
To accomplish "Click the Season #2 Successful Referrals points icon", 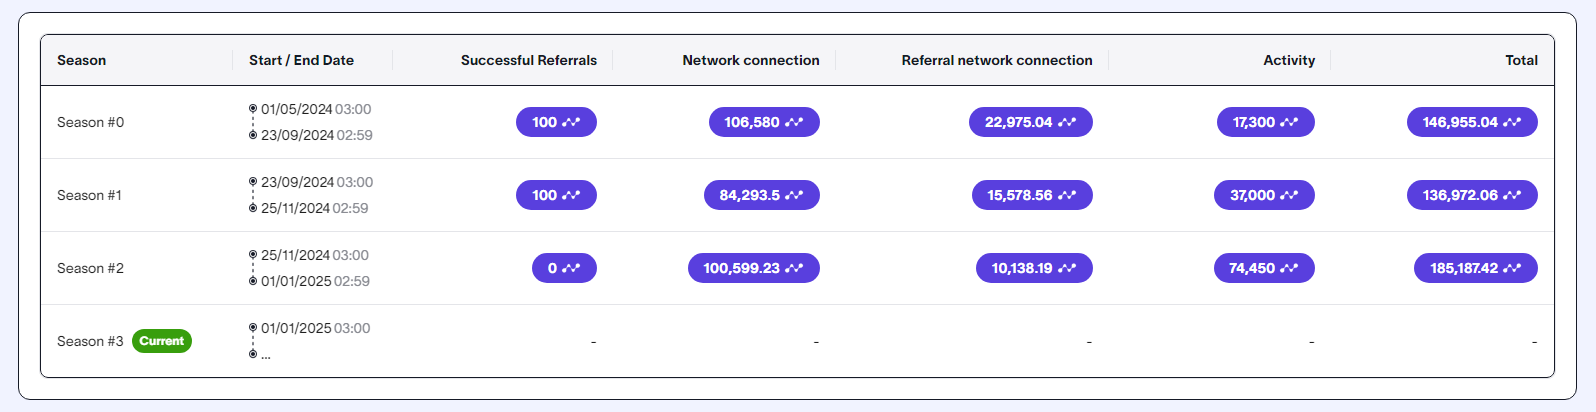I will click(x=571, y=268).
